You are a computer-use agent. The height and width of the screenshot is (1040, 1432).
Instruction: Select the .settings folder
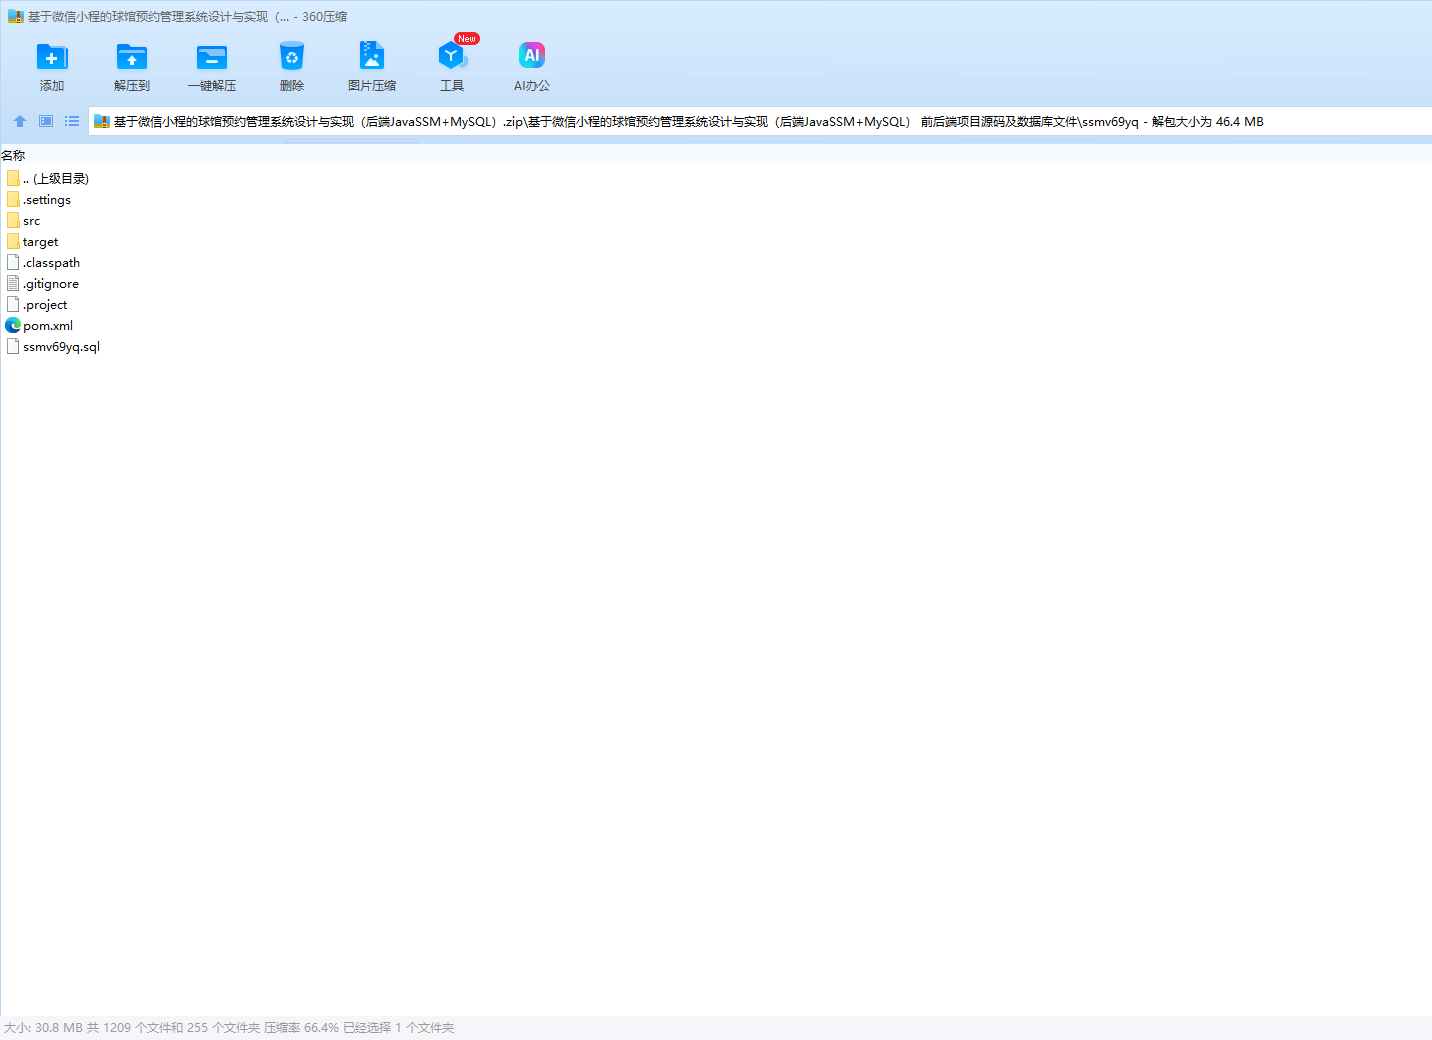click(39, 199)
